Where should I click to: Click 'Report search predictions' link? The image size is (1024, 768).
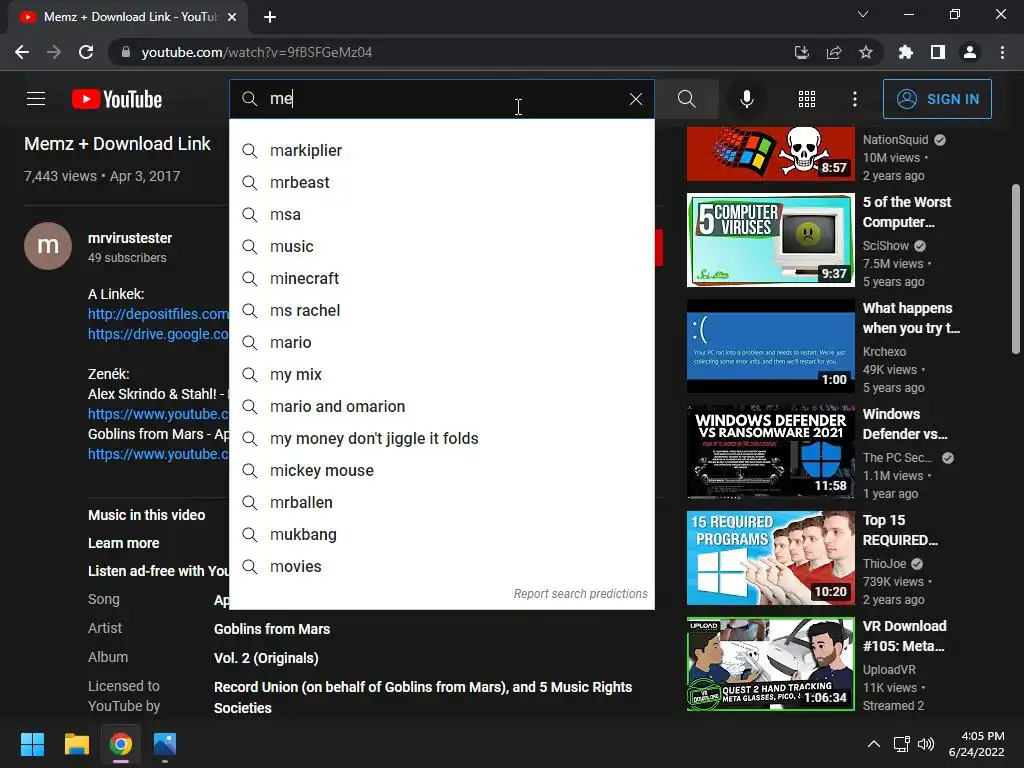coord(580,594)
